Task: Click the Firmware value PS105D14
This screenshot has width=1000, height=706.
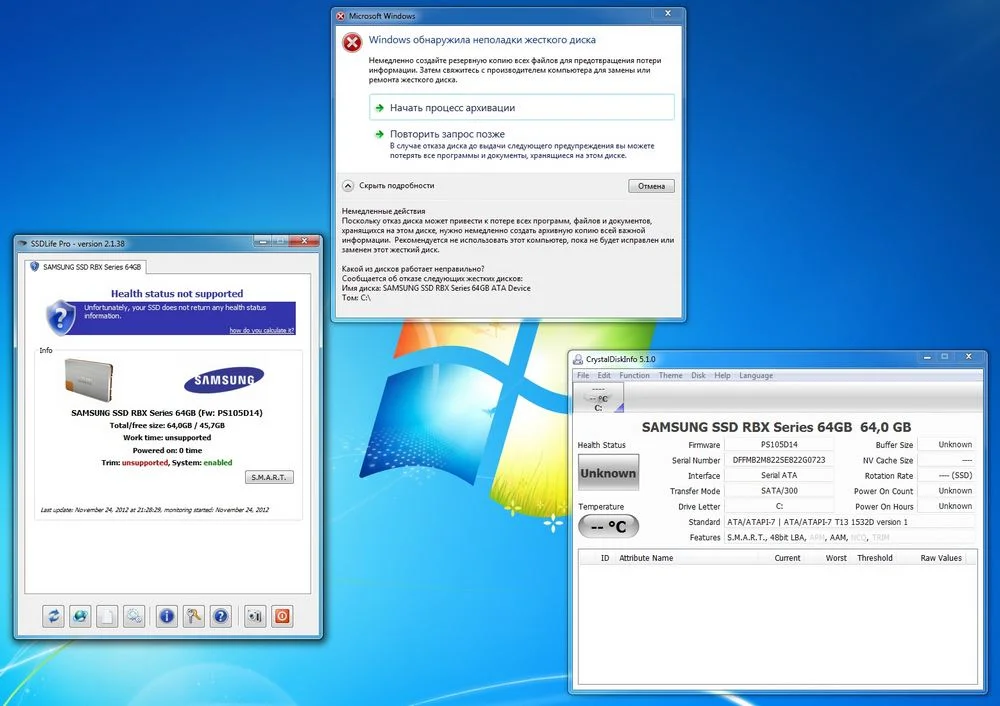Action: (779, 445)
